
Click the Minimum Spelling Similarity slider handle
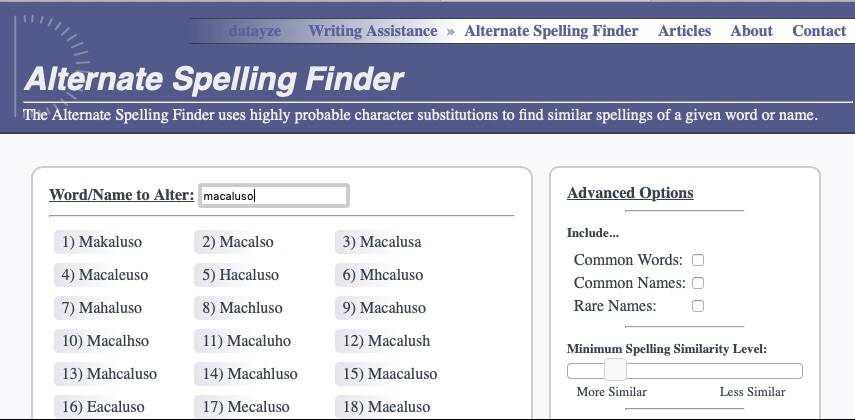coord(615,370)
